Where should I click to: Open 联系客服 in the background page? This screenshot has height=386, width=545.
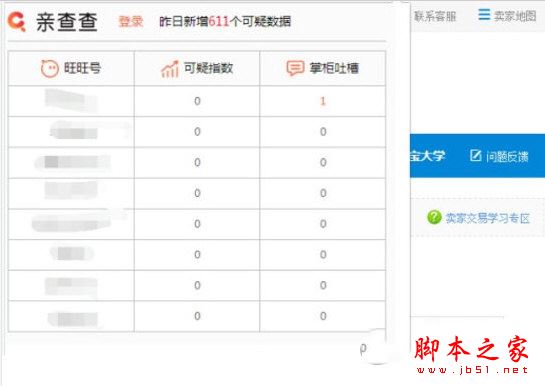(435, 16)
